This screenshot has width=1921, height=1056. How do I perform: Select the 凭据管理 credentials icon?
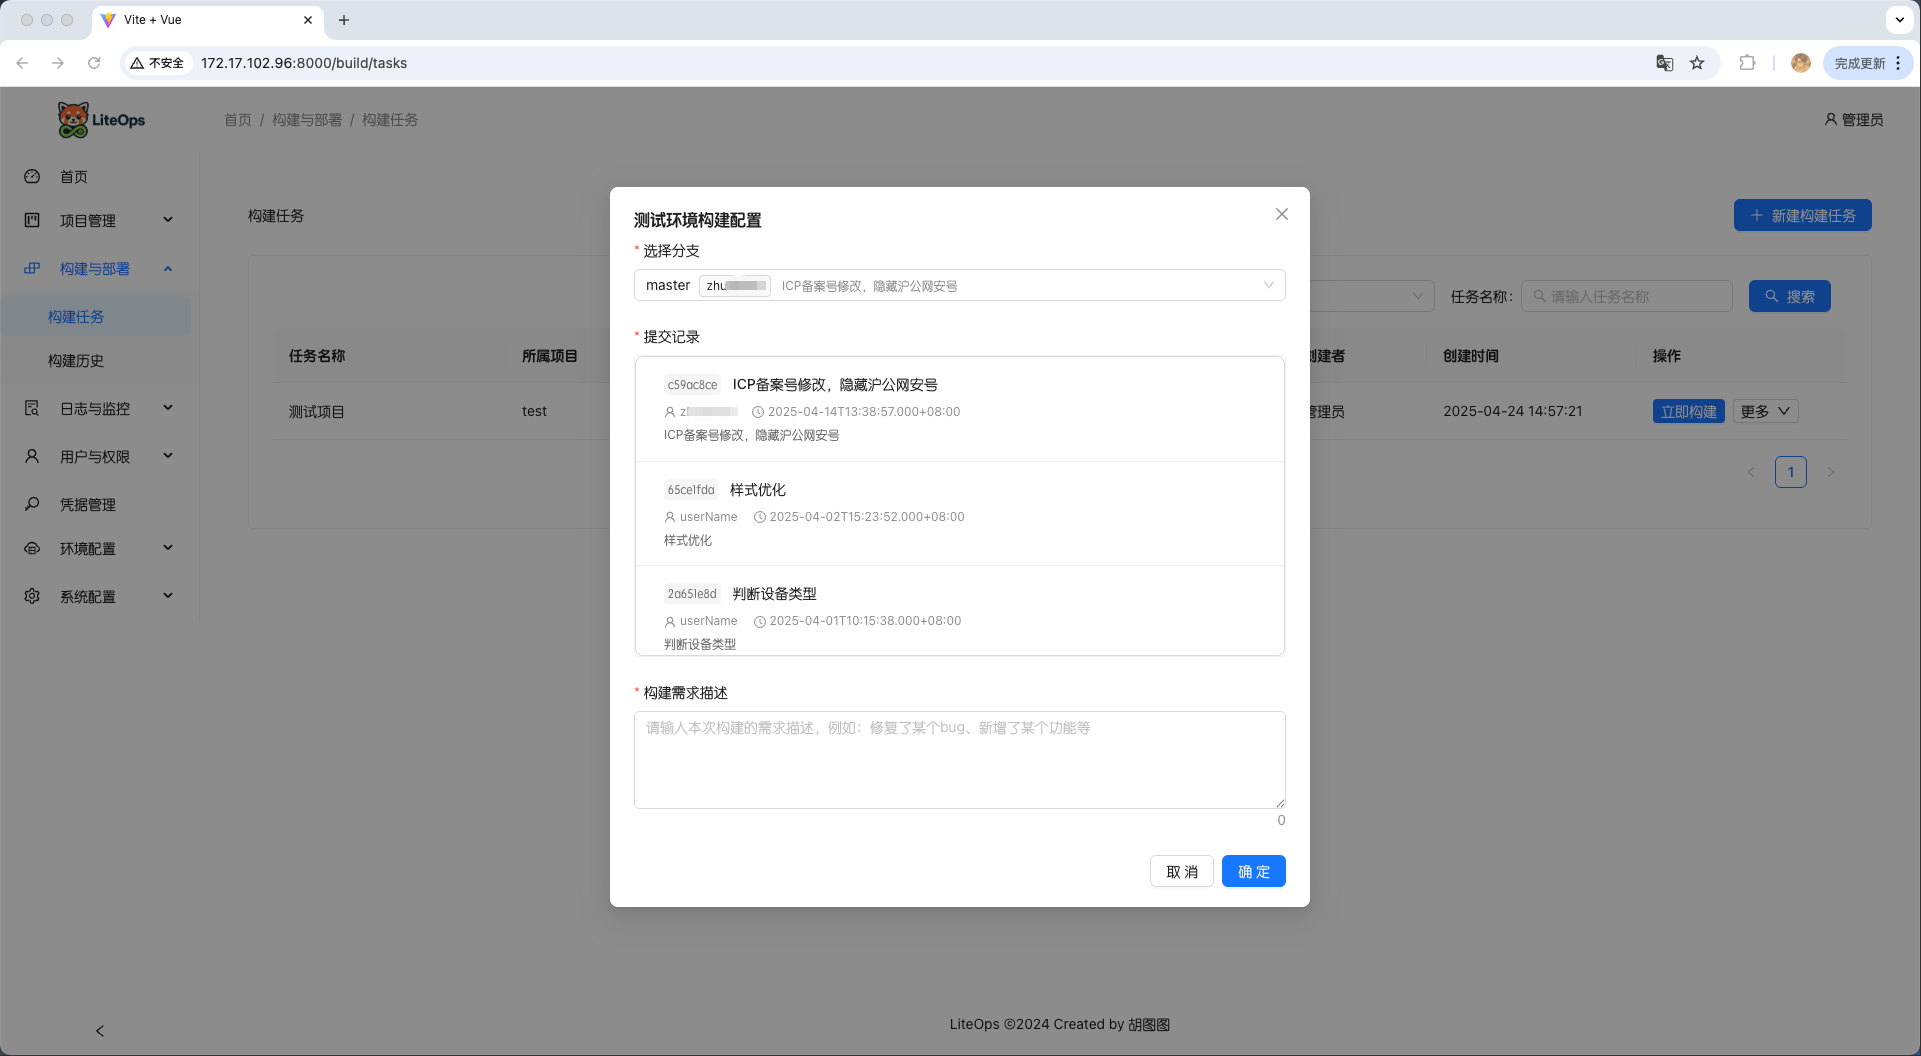pyautogui.click(x=32, y=504)
